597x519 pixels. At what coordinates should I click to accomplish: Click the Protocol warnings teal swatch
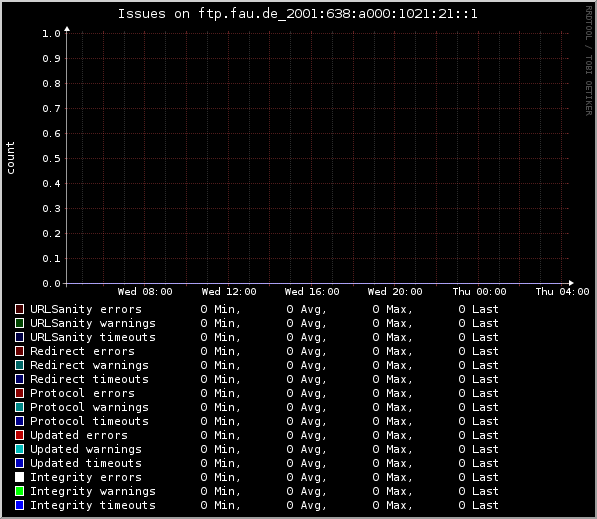coord(19,407)
